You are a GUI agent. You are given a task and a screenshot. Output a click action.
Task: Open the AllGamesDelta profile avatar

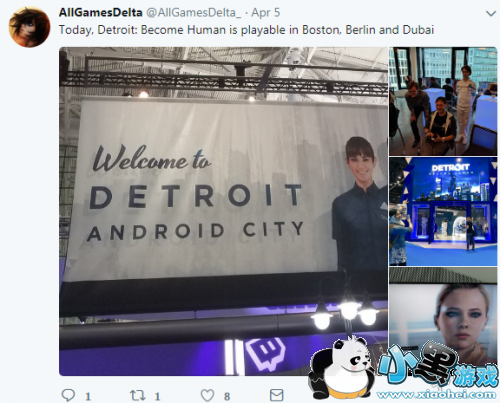[x=29, y=27]
